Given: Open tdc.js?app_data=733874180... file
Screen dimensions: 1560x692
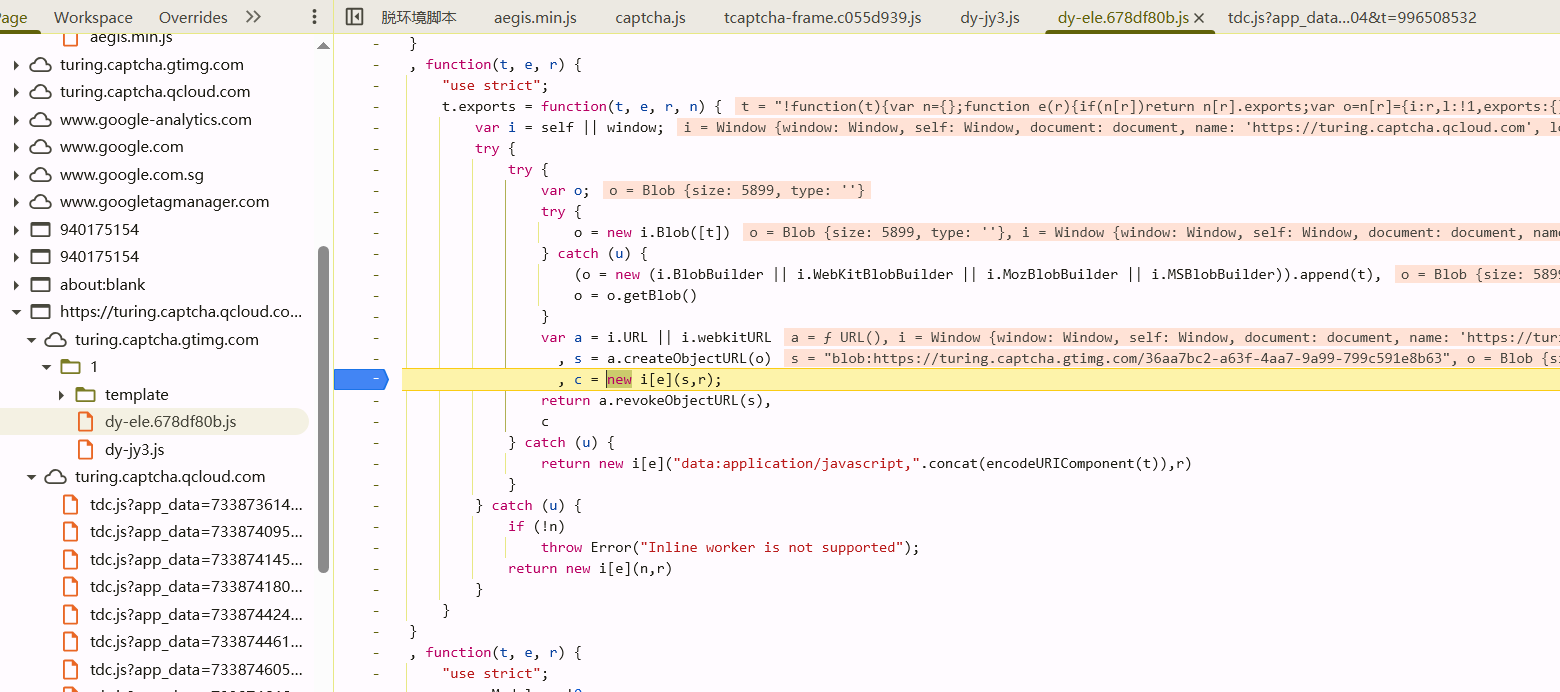Looking at the screenshot, I should pos(196,587).
